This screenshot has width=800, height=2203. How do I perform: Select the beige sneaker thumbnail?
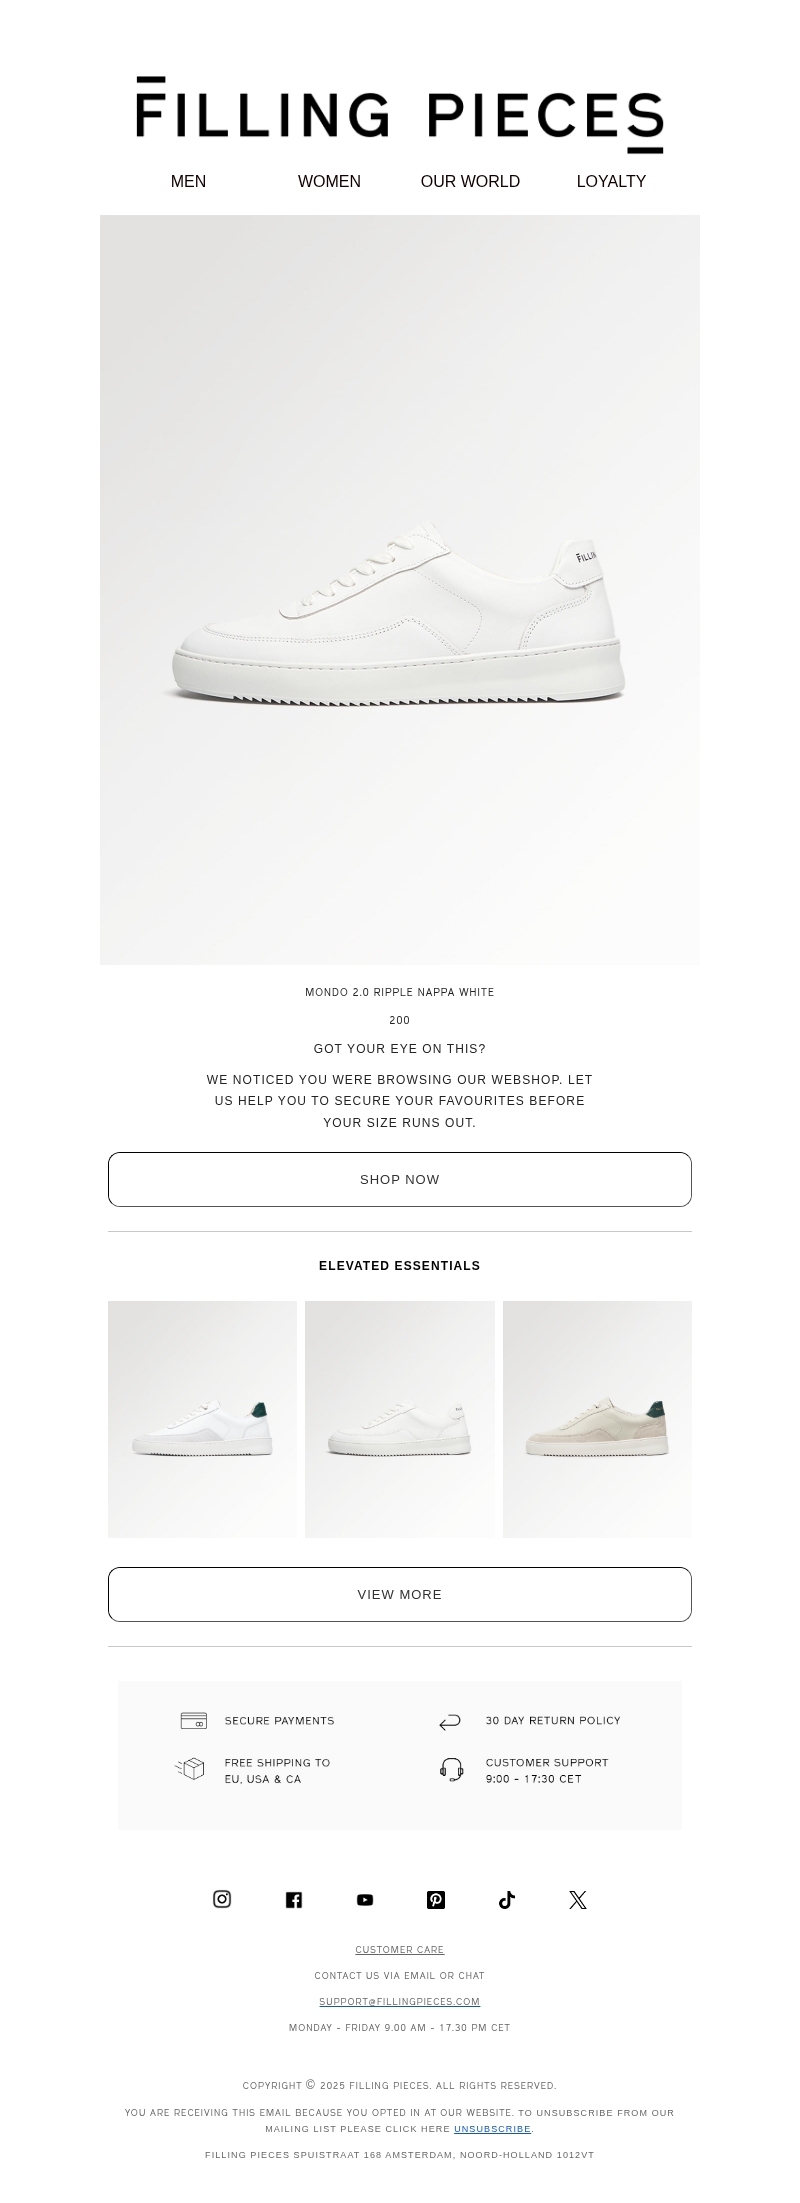(x=597, y=1419)
